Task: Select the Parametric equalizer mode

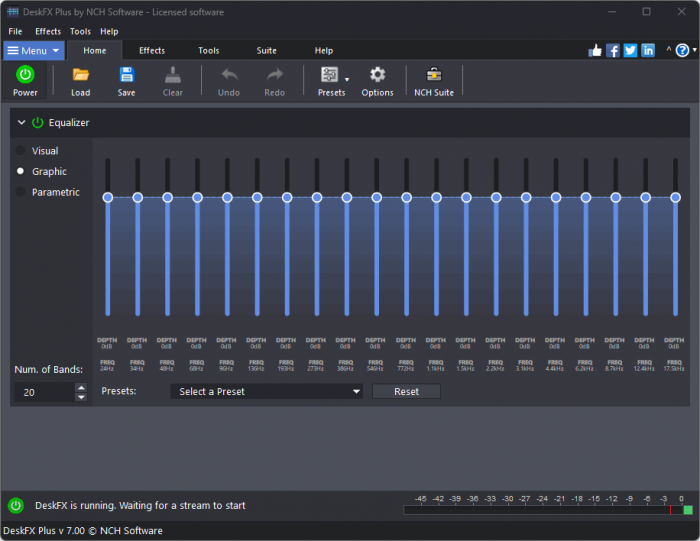Action: click(21, 192)
